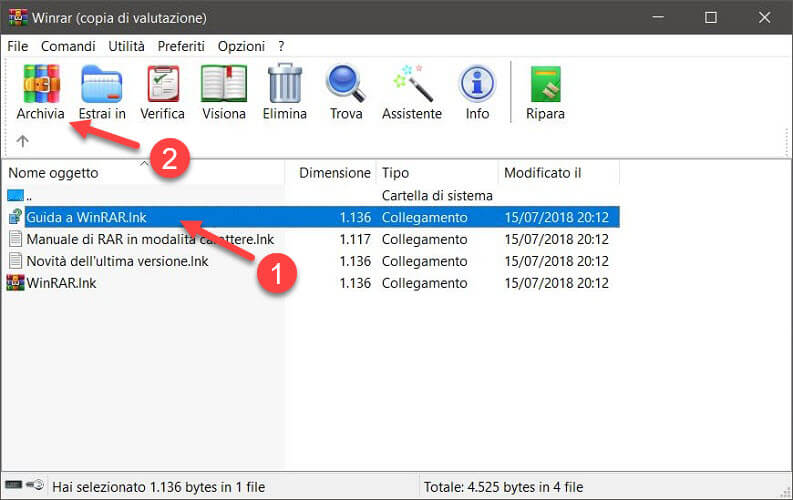Screen dimensions: 793x500
Task: Select Guida a WinRAR.lnk file name
Action: click(x=86, y=217)
